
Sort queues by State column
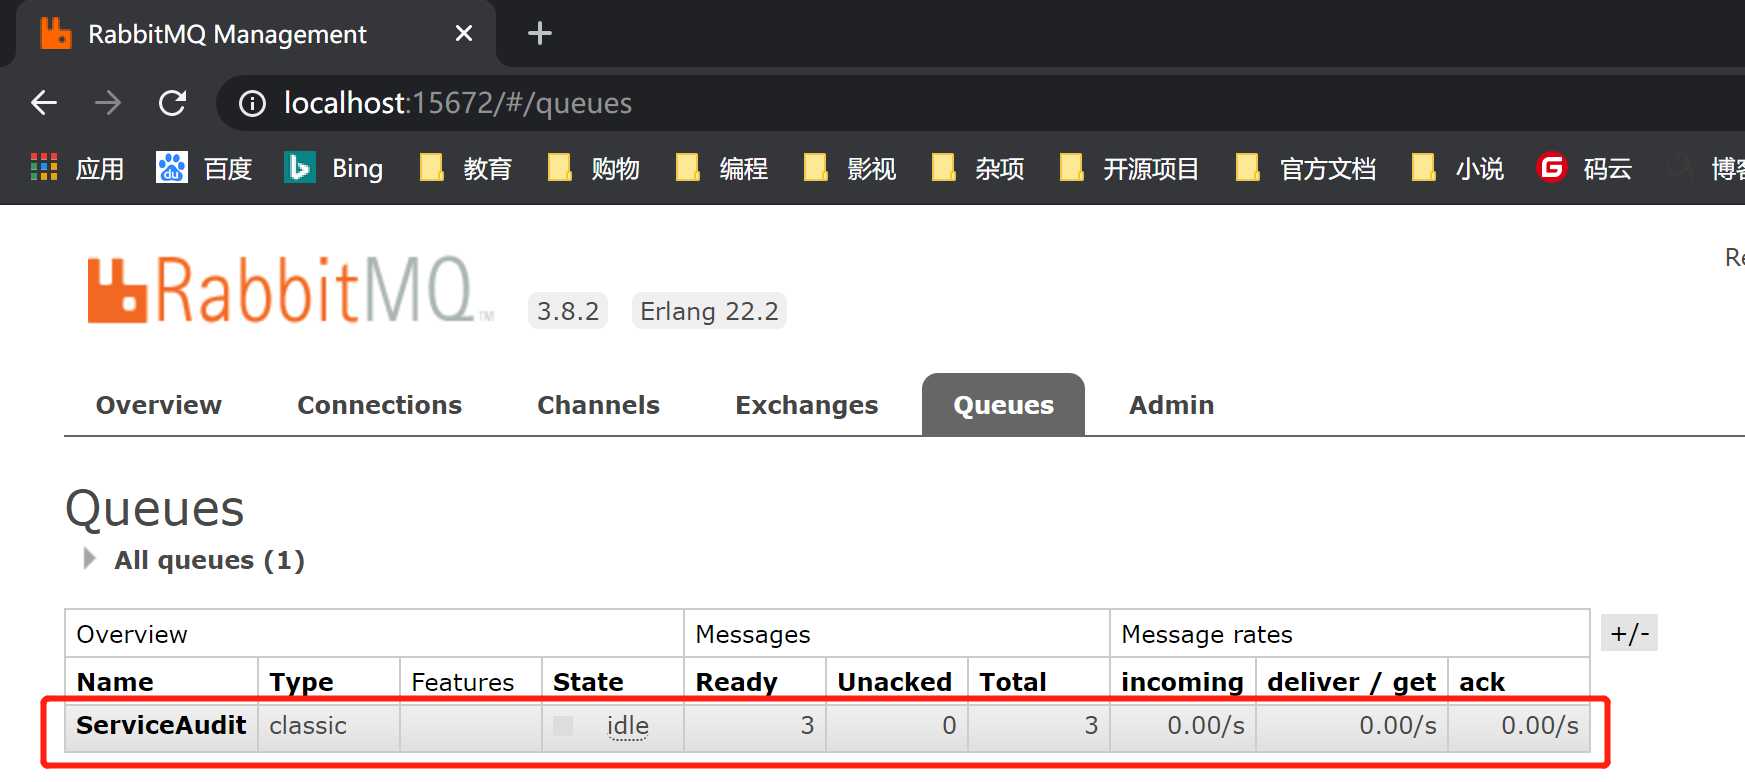click(x=588, y=682)
